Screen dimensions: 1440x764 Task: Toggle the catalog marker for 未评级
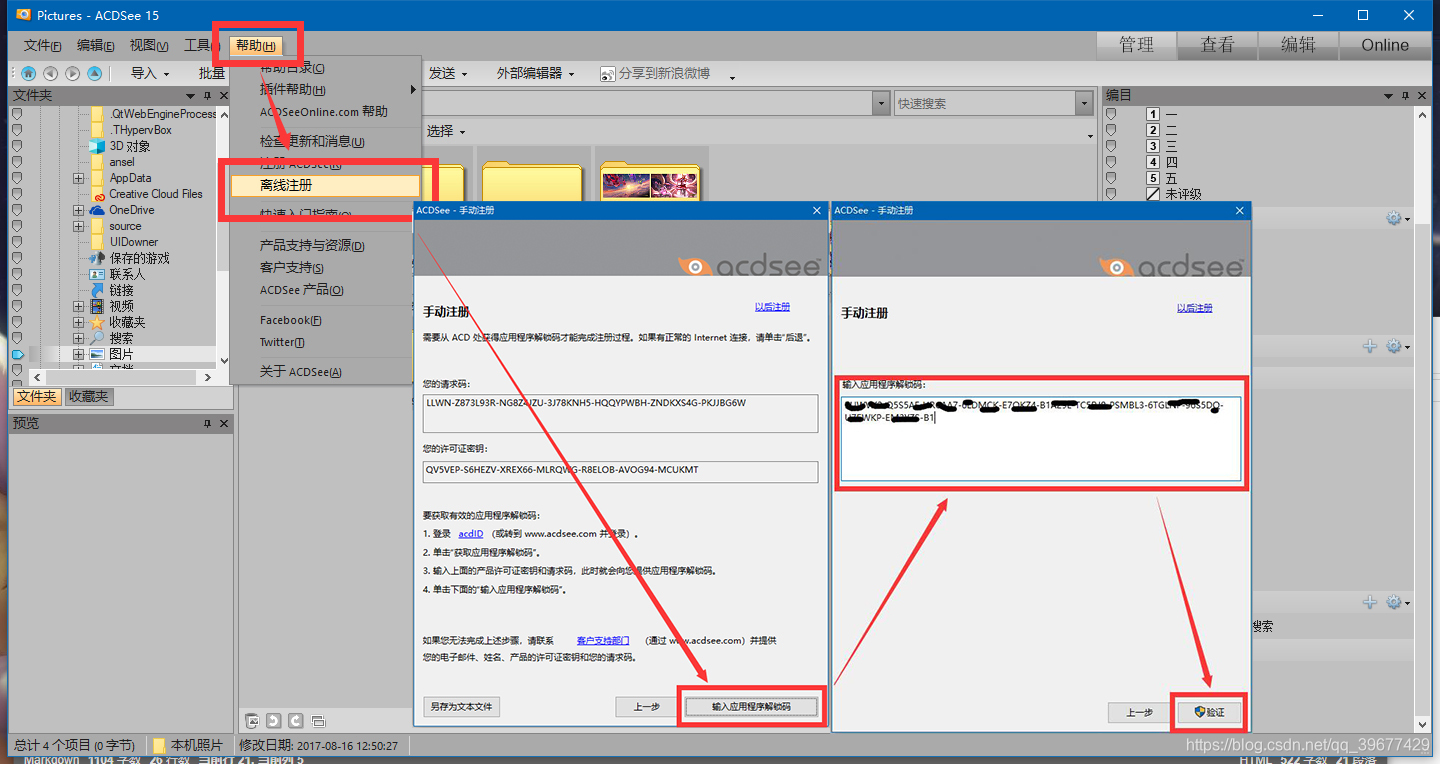(1112, 195)
